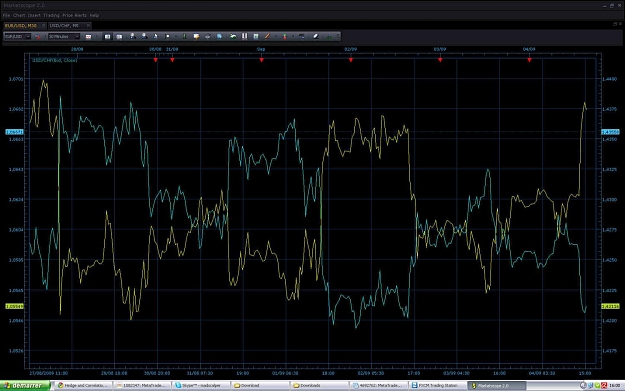Click the yellow price tag on left axis
625x391 pixels.
tap(14, 306)
